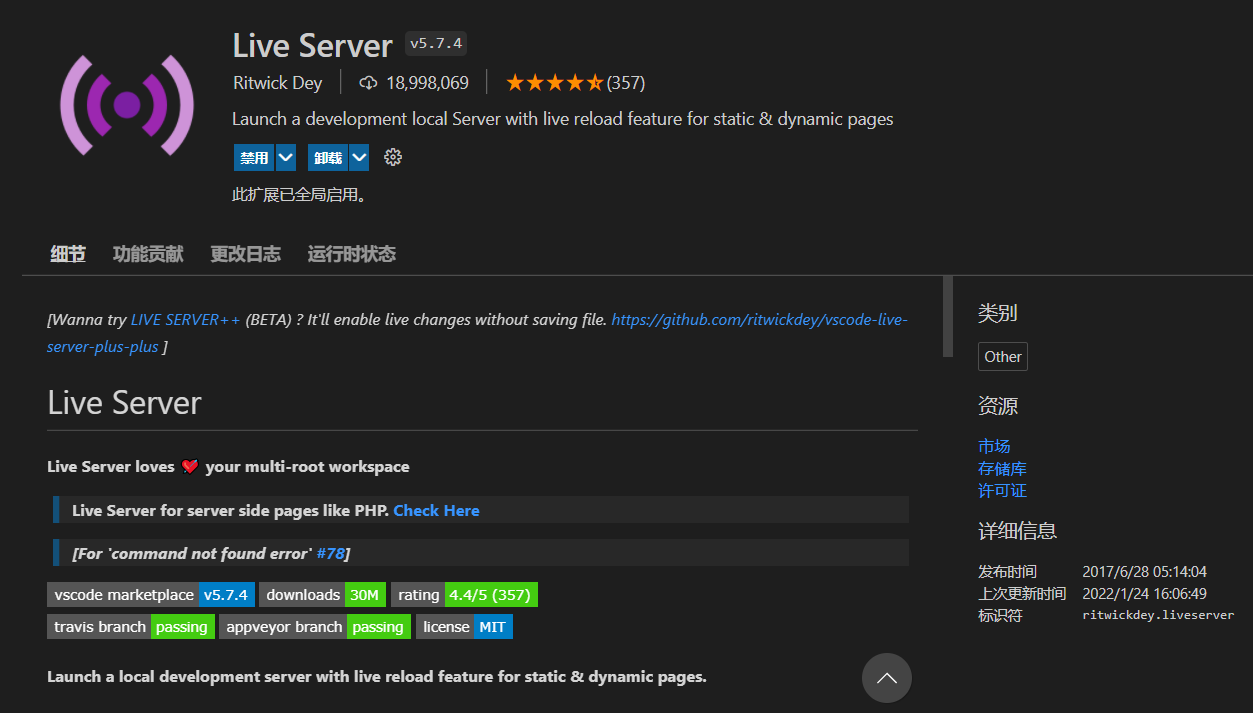
Task: Expand the dropdown arrow next to 禁用
Action: (286, 158)
